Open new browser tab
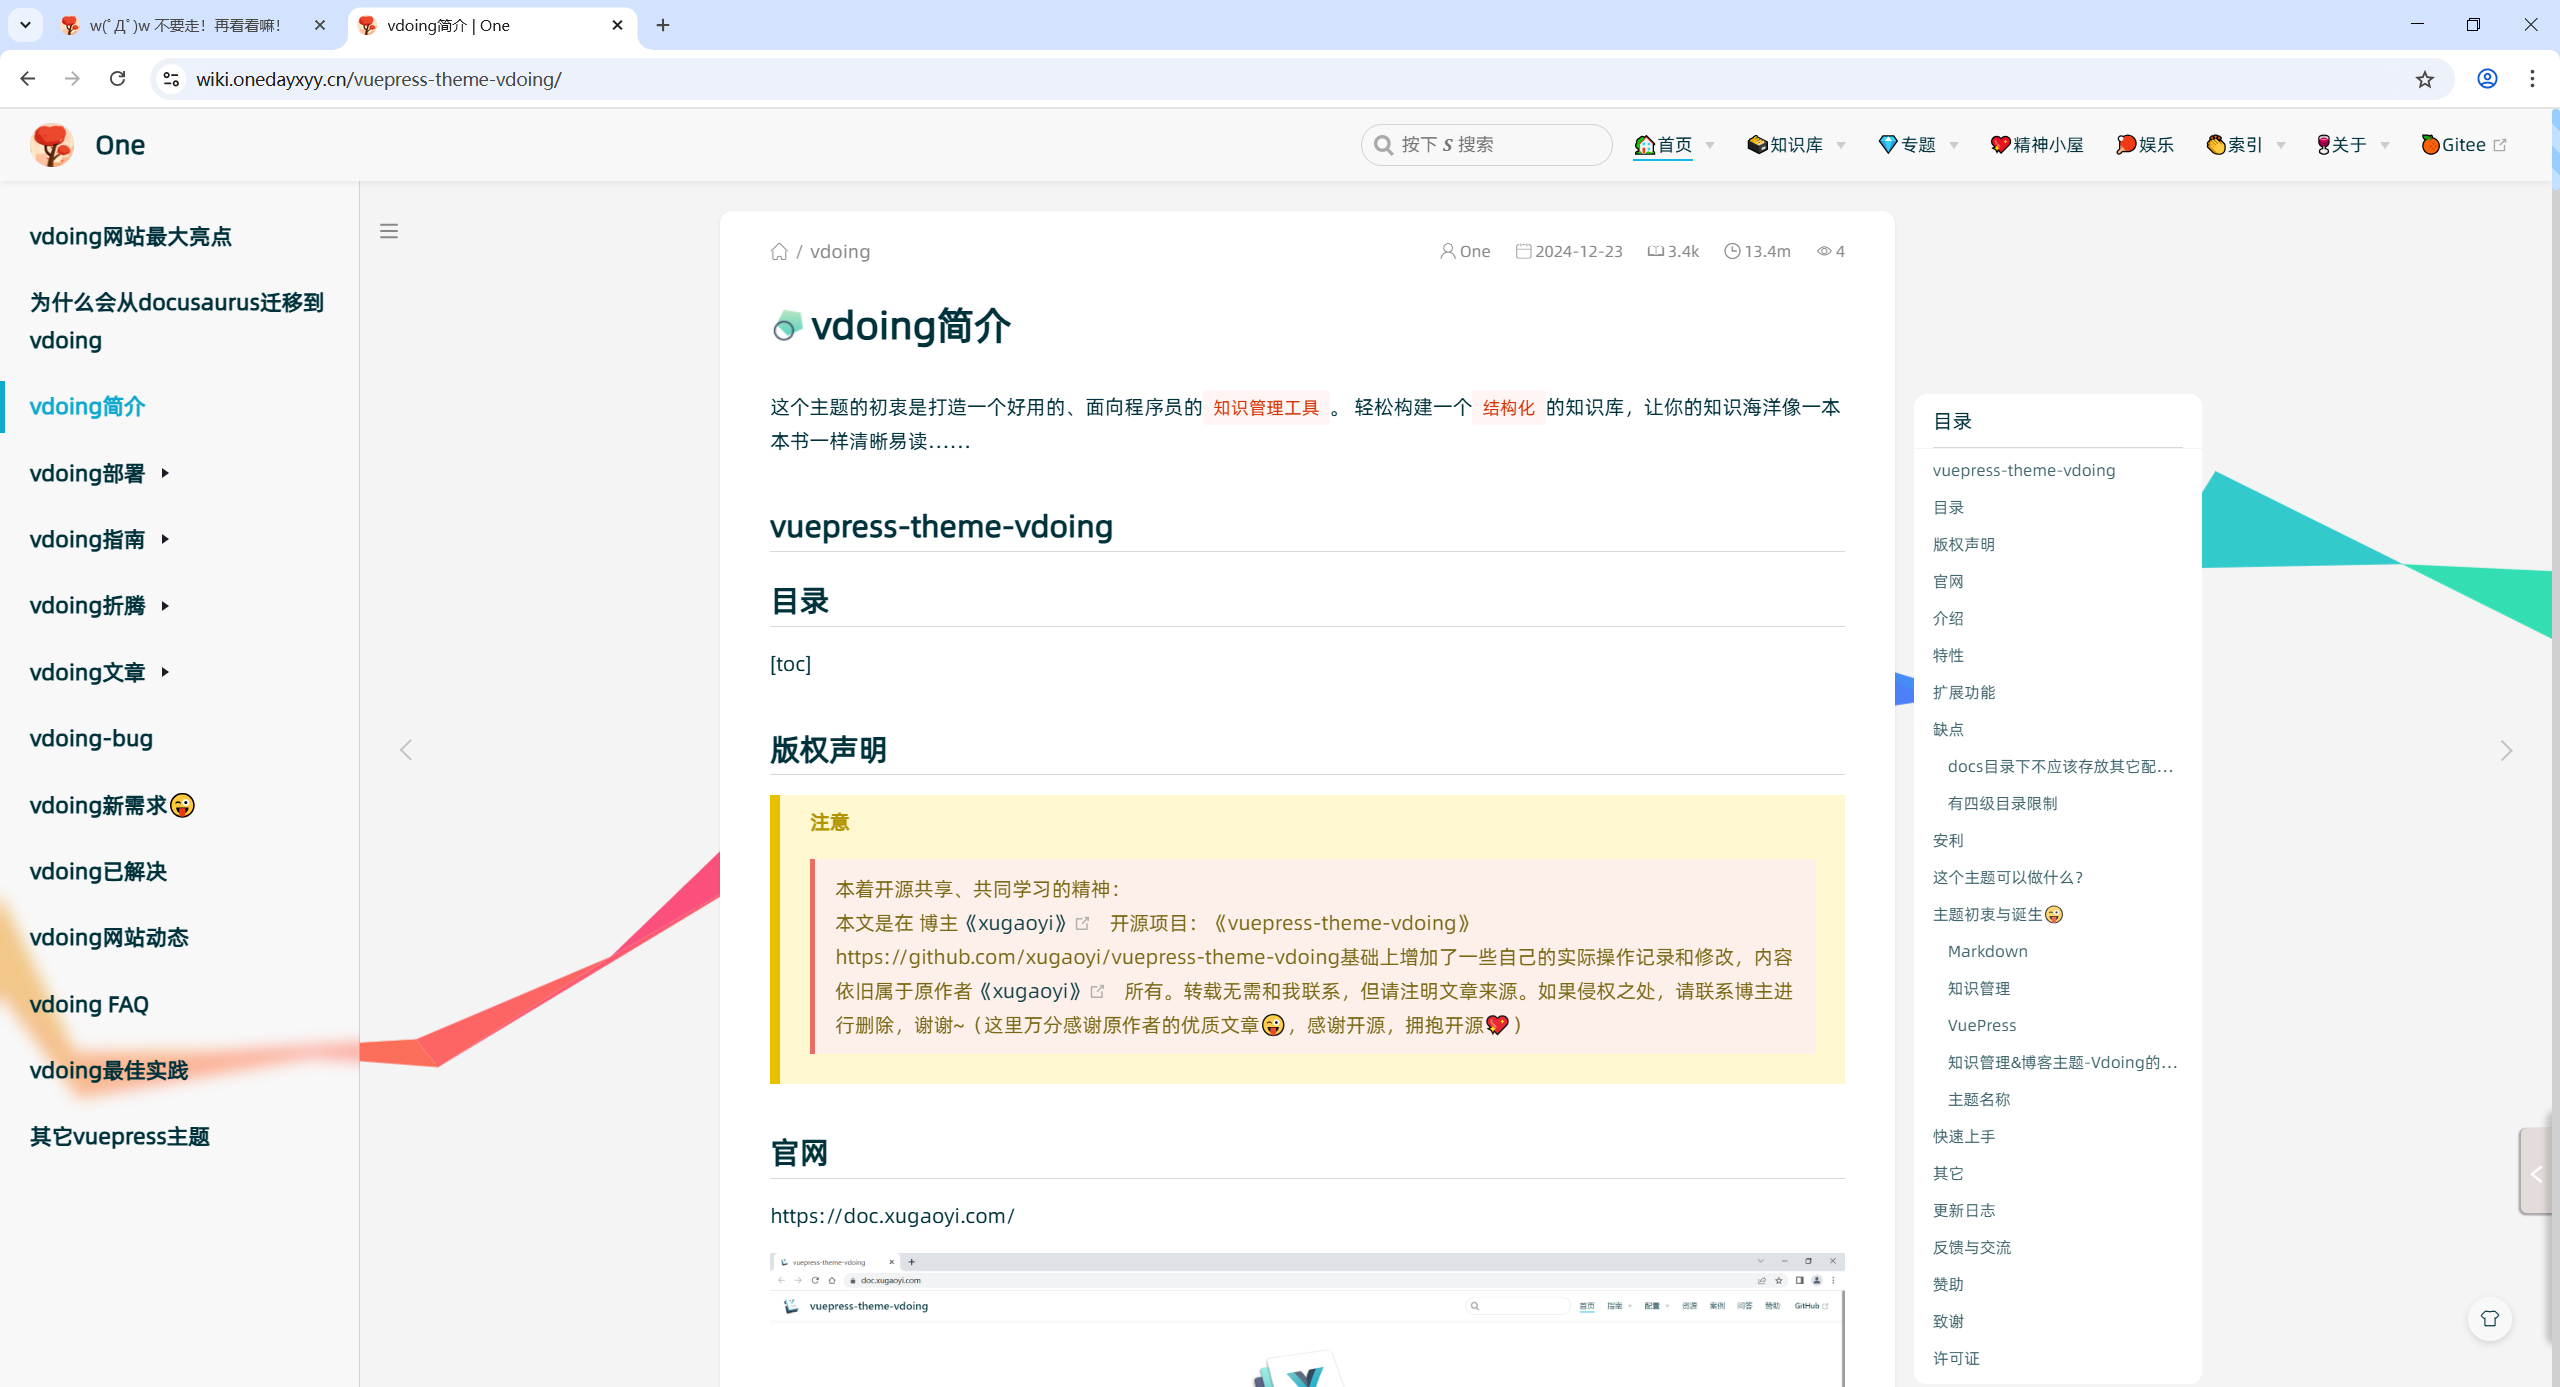This screenshot has width=2560, height=1387. tap(663, 25)
